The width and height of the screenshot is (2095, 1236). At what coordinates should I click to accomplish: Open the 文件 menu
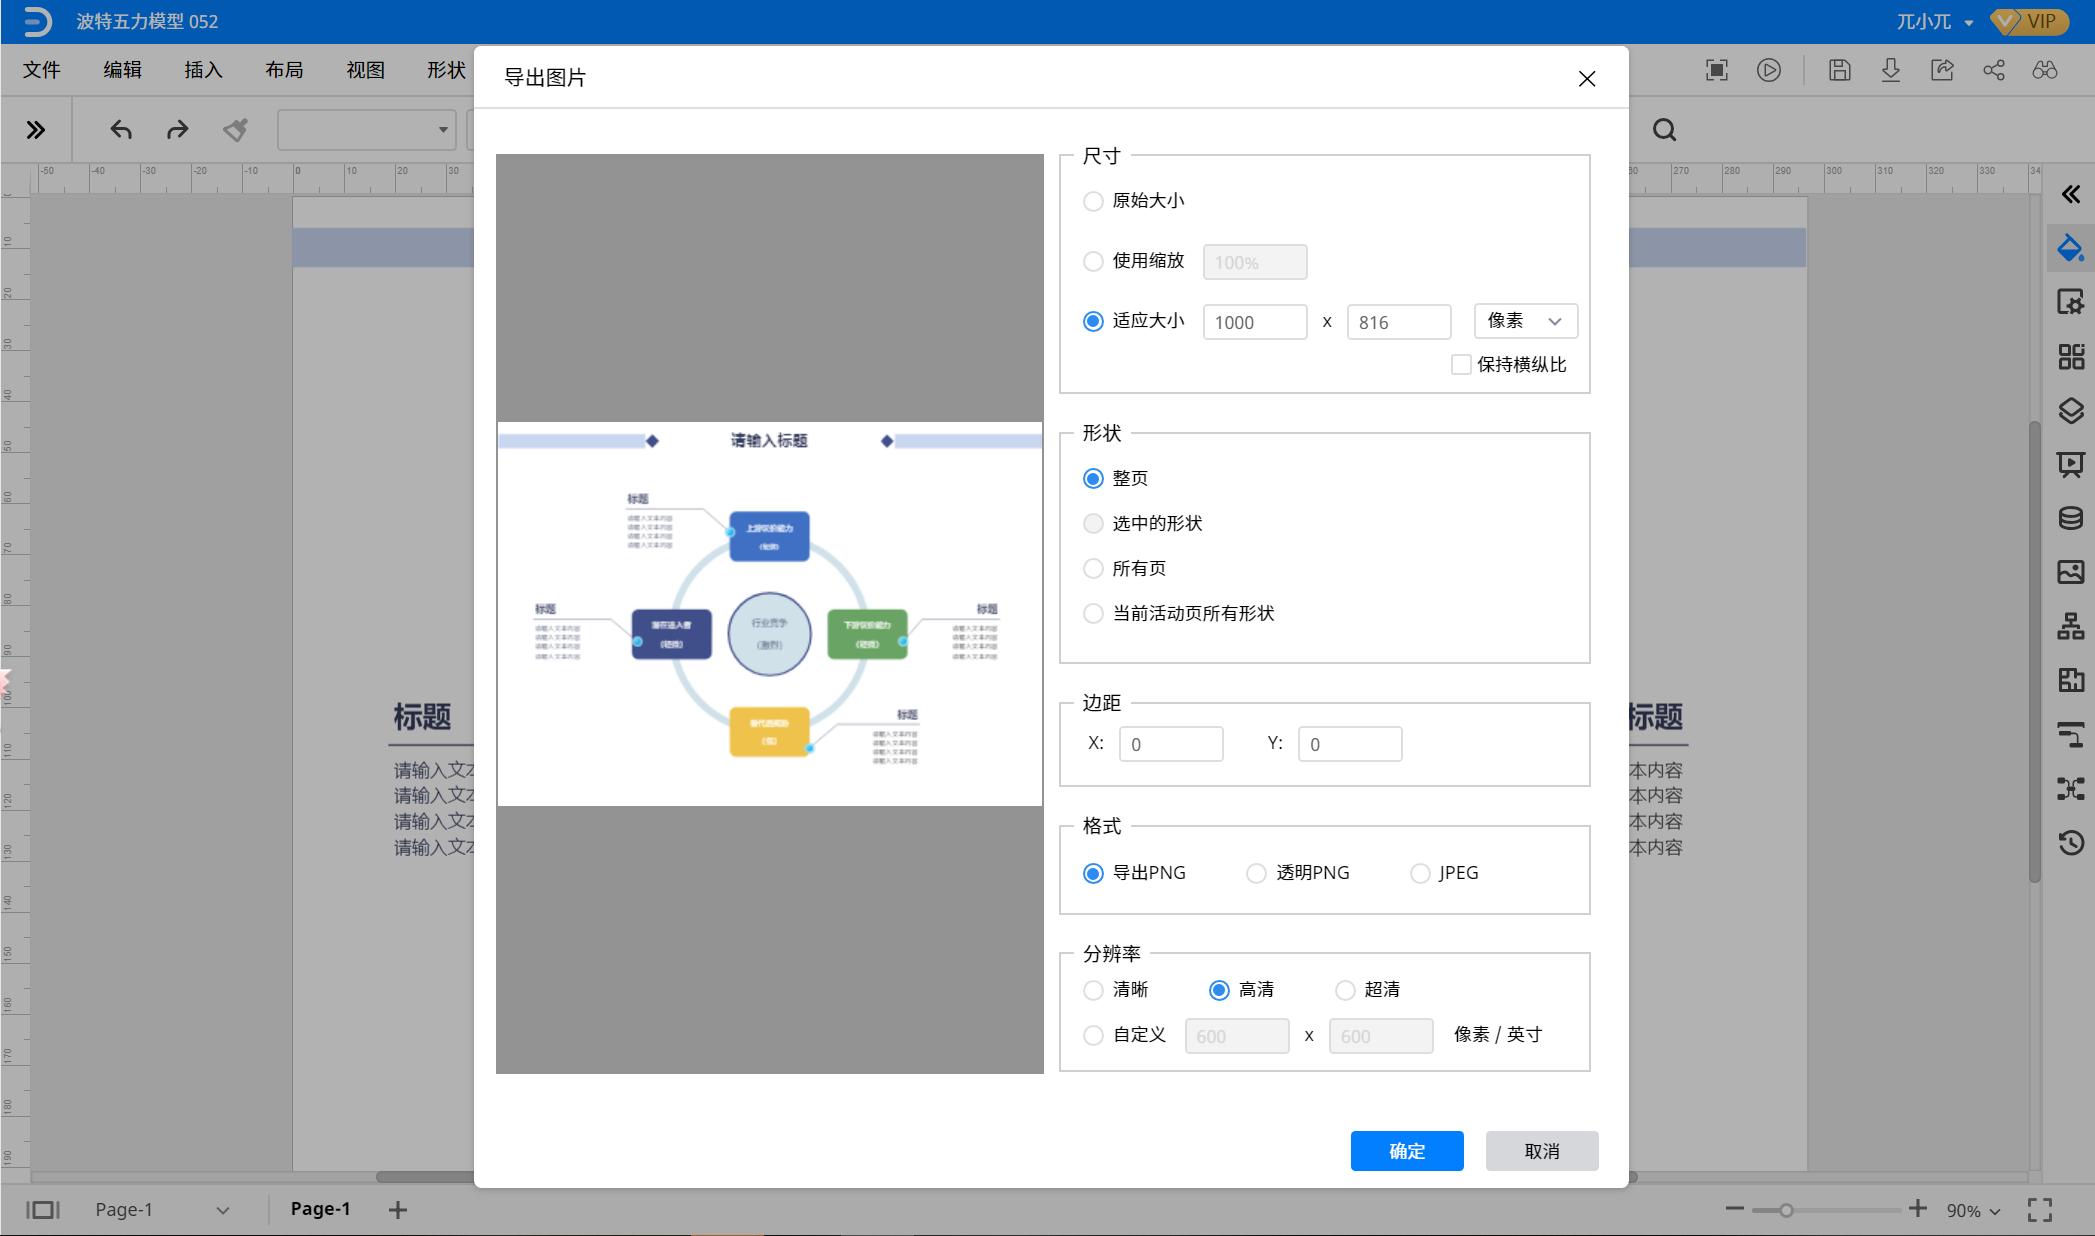click(41, 70)
